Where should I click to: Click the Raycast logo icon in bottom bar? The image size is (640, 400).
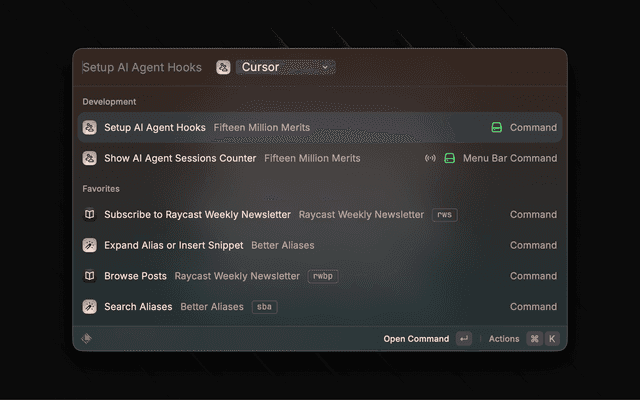[x=87, y=339]
